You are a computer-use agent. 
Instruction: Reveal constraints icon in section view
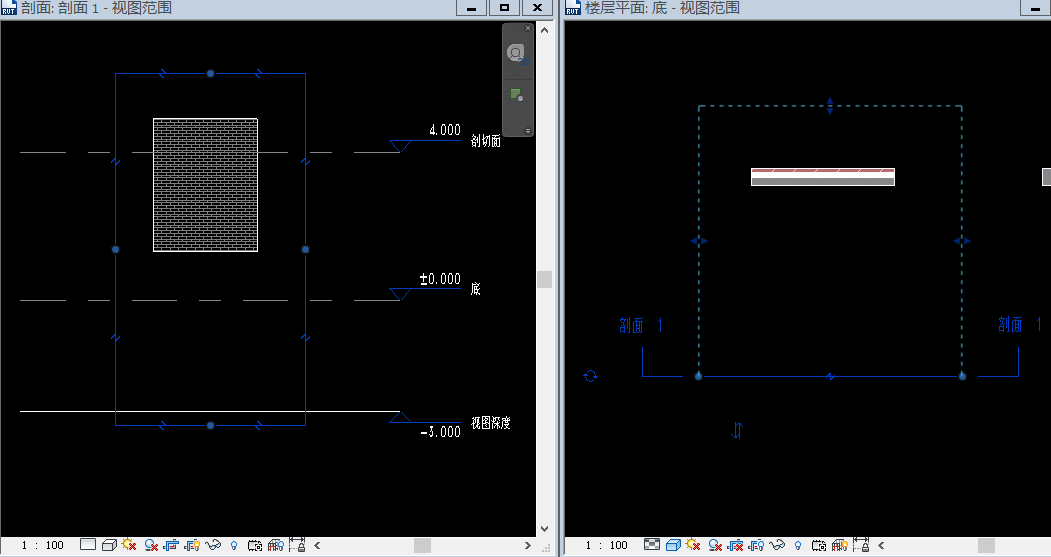click(x=297, y=544)
